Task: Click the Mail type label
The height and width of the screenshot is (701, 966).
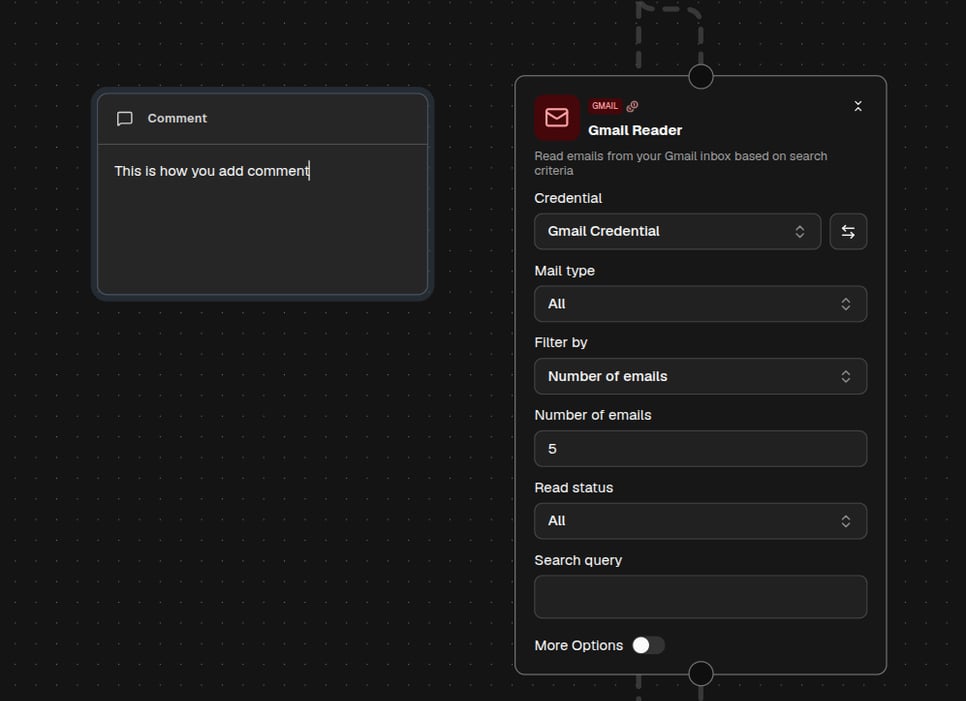Action: [564, 271]
